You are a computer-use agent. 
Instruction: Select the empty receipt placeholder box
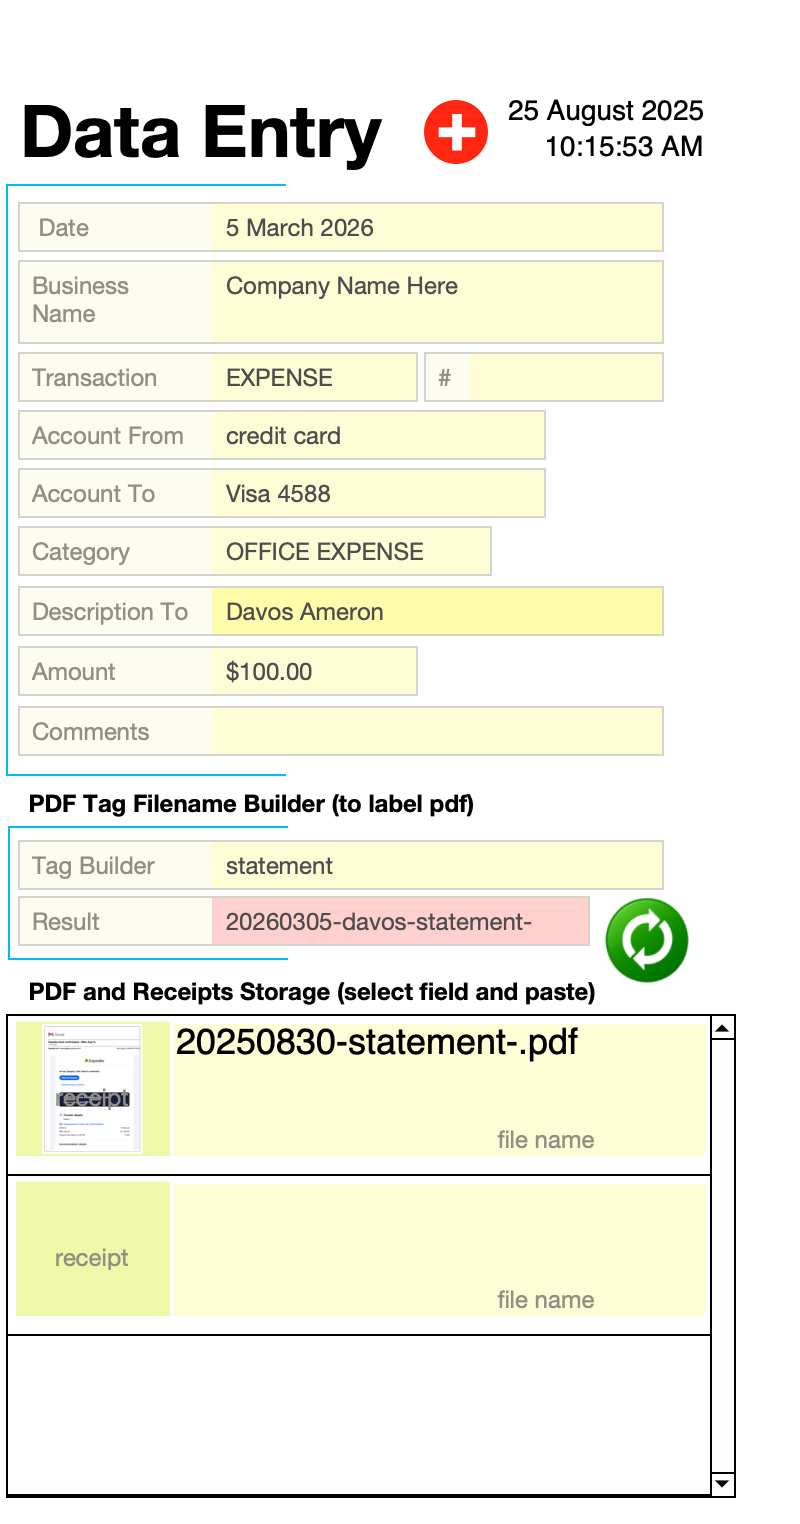93,1248
